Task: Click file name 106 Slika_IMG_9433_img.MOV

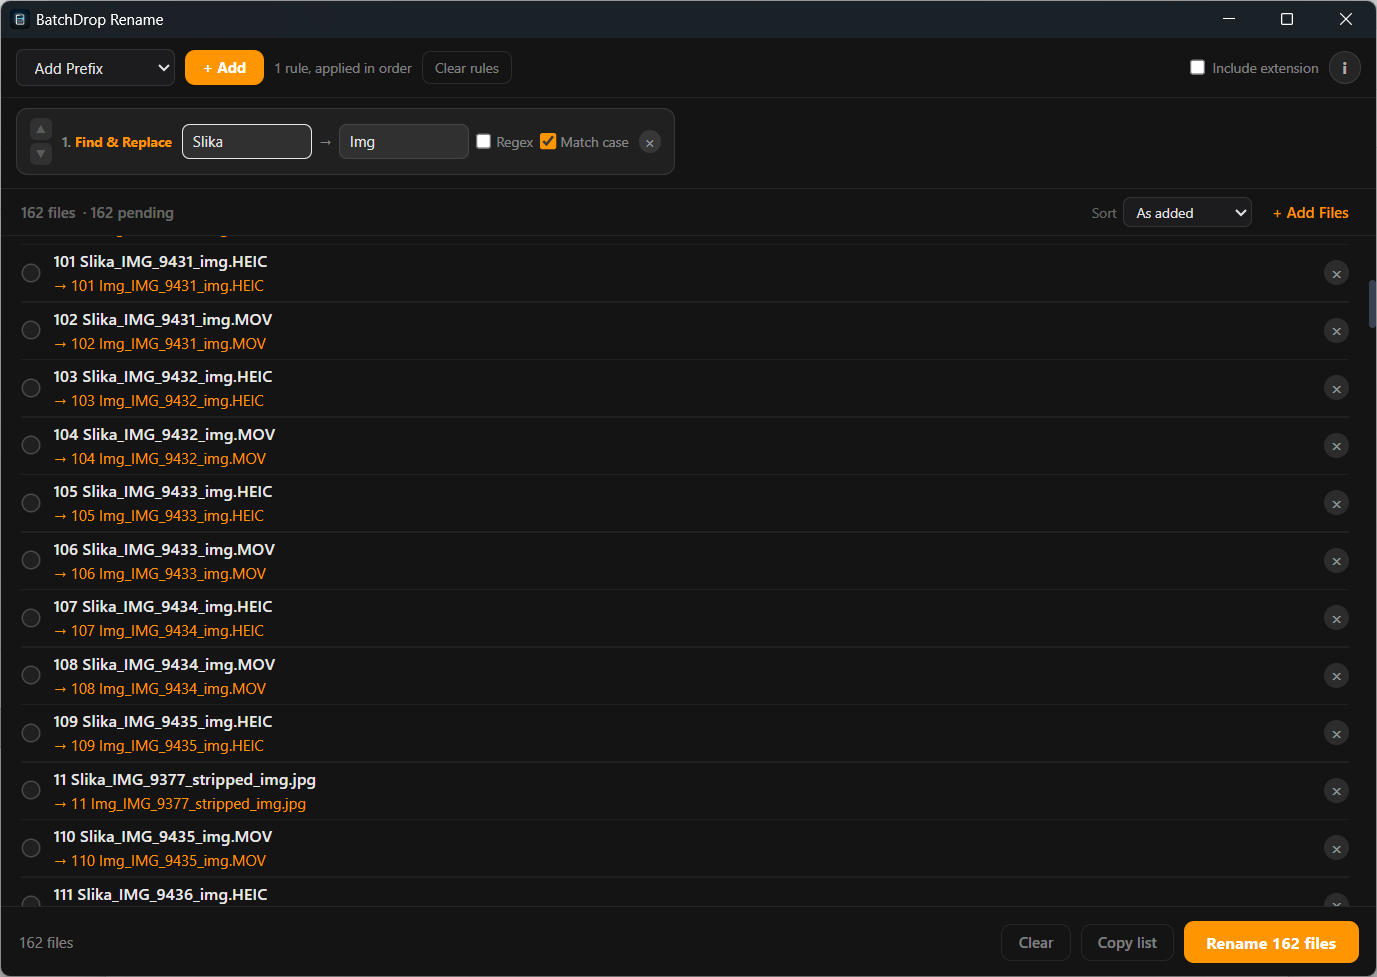Action: (164, 550)
